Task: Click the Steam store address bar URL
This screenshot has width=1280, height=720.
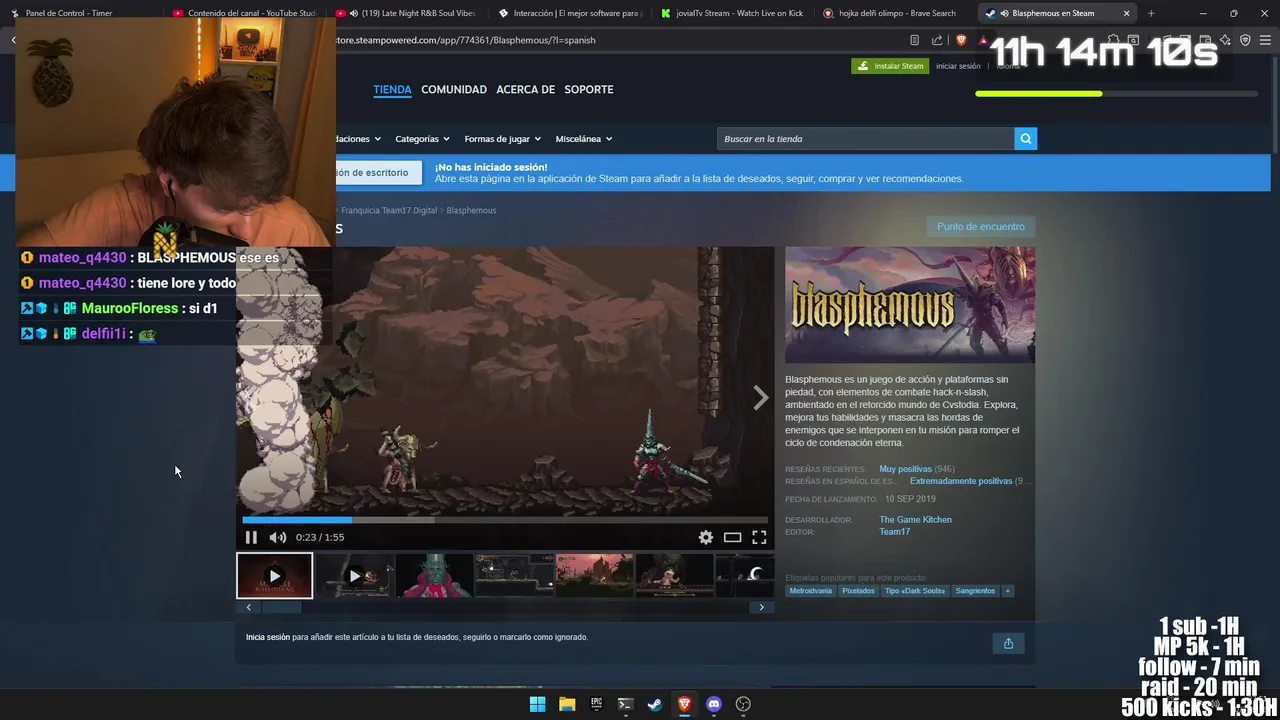Action: (465, 40)
